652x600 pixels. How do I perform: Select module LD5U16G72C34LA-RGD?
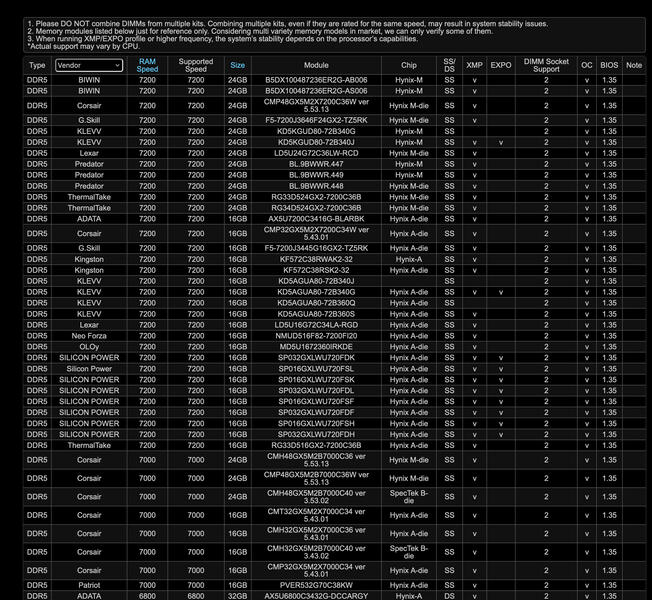[316, 325]
